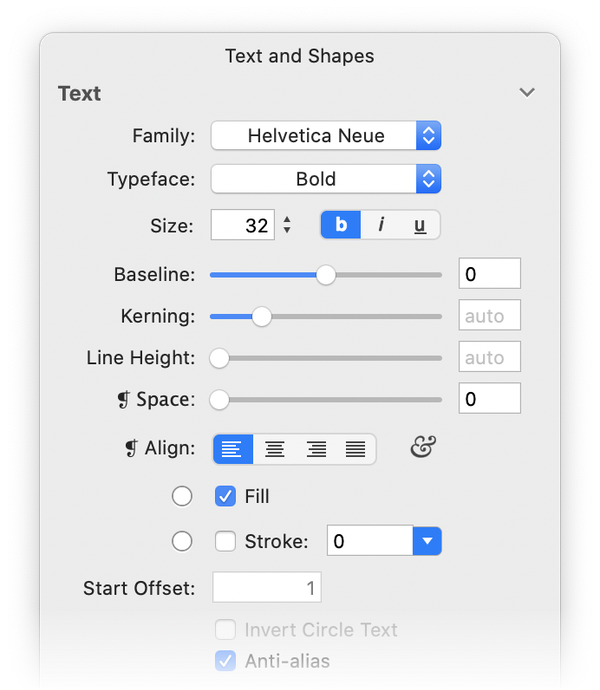Toggle the bold text style button

coord(341,225)
